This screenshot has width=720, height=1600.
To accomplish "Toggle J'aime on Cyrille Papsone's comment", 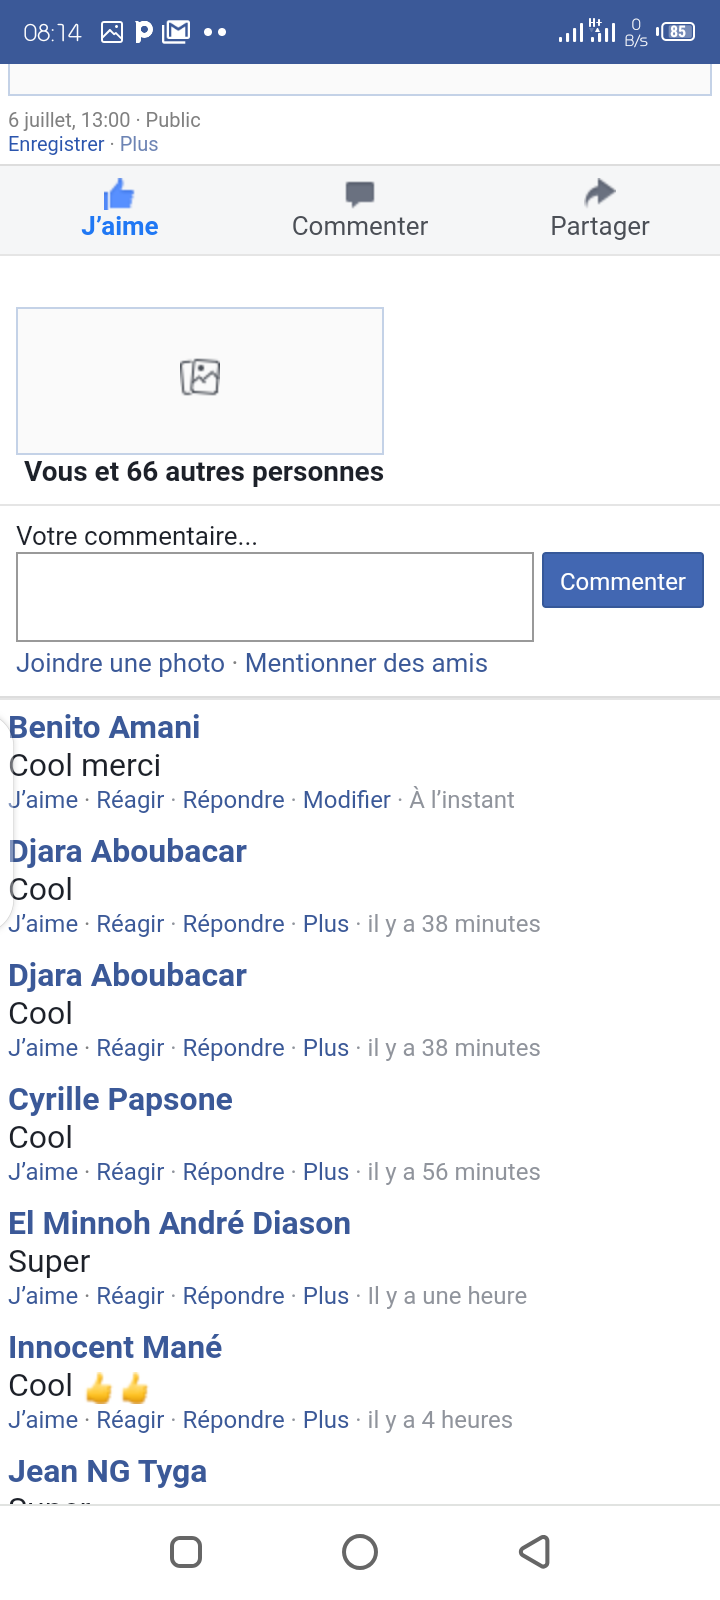I will [x=43, y=1172].
